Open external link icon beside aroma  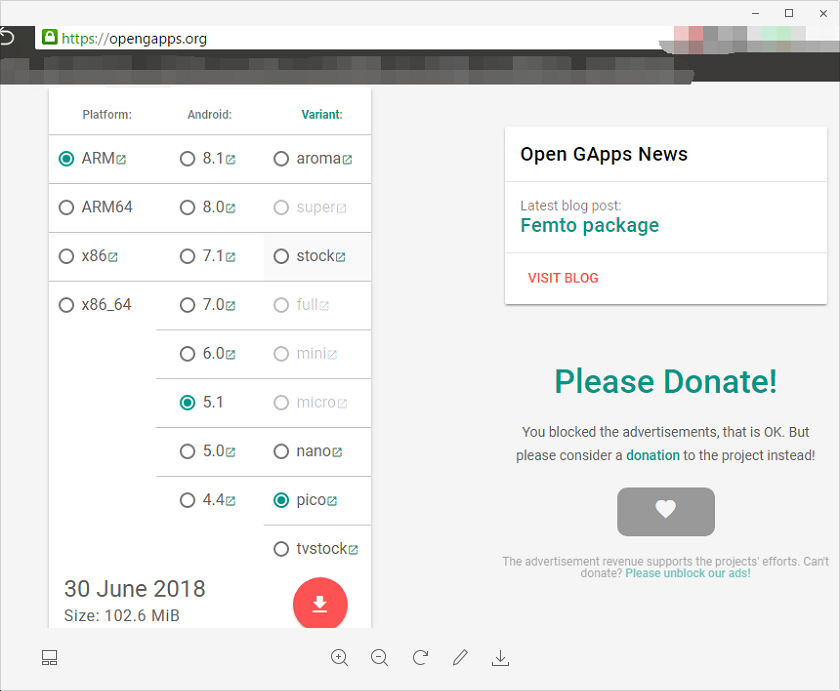point(347,160)
